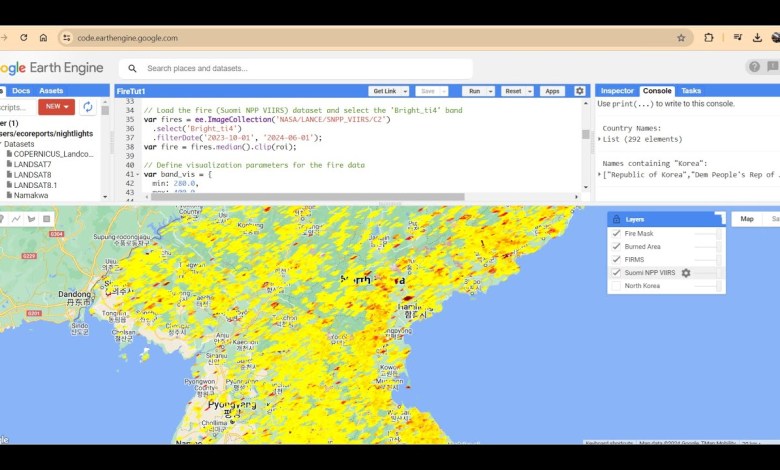Click the FireTut1 script title
Viewport: 780px width, 470px height.
(130, 92)
